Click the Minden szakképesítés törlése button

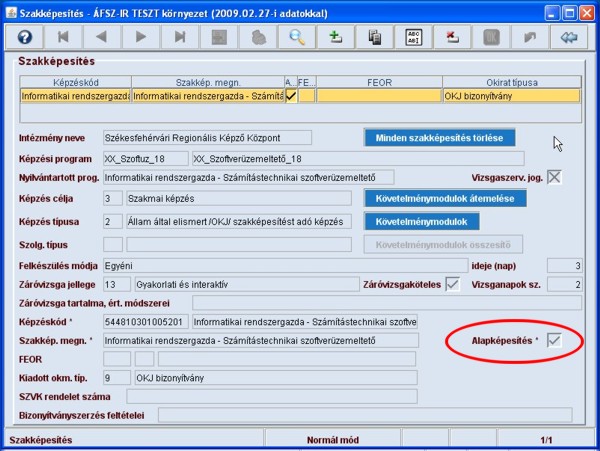click(x=443, y=137)
